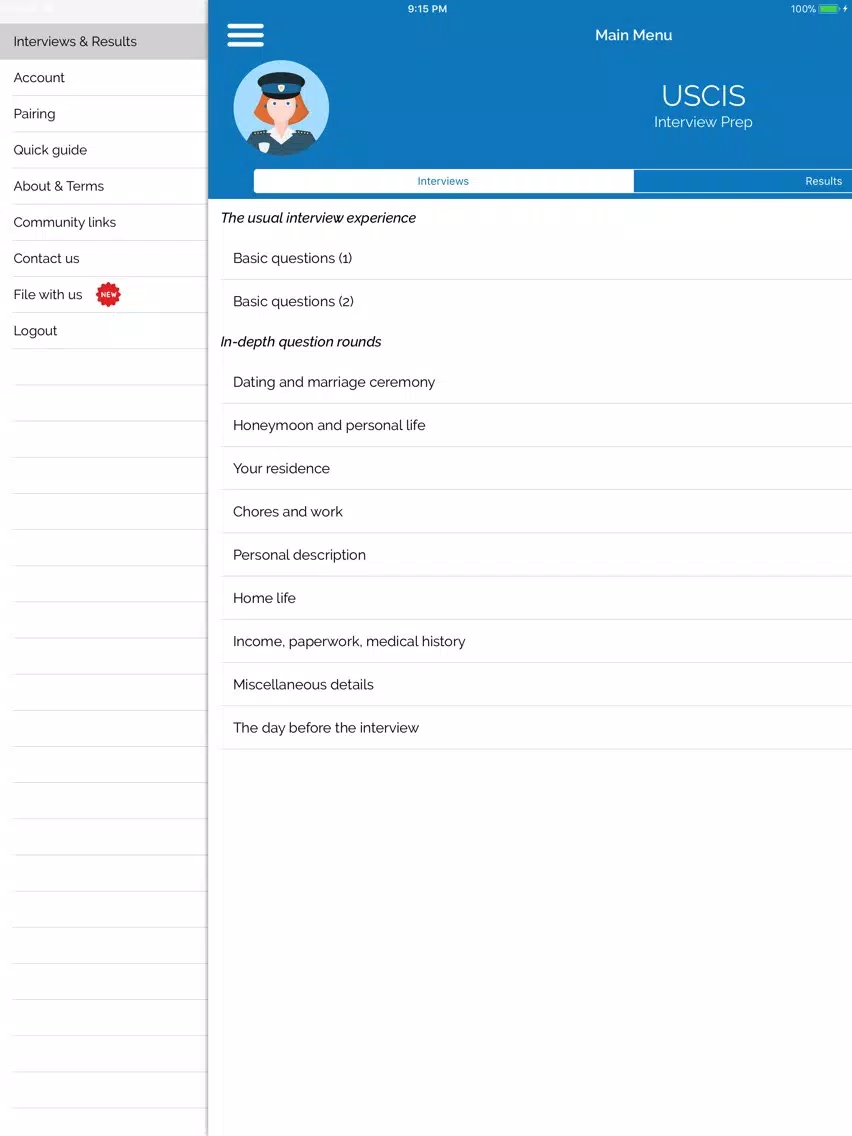
Task: Open Home life round
Action: click(536, 598)
